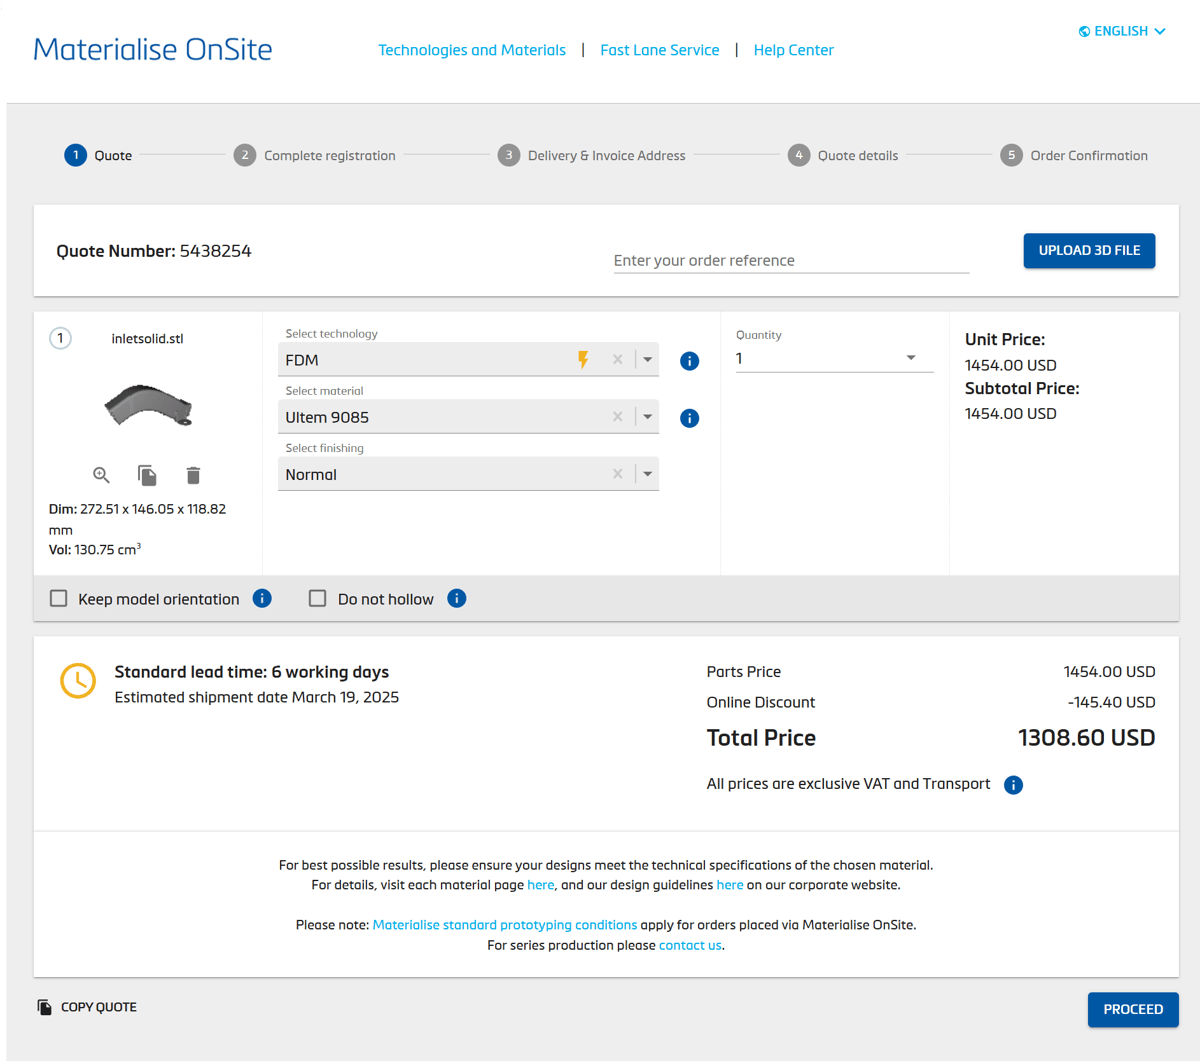
Task: Click the Total Price 1308.60 USD value
Action: click(x=1086, y=738)
